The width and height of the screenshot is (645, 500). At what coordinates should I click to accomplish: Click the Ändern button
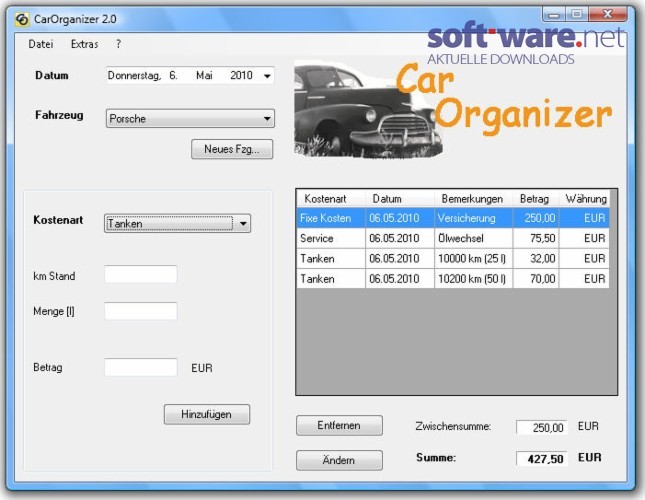tap(339, 460)
